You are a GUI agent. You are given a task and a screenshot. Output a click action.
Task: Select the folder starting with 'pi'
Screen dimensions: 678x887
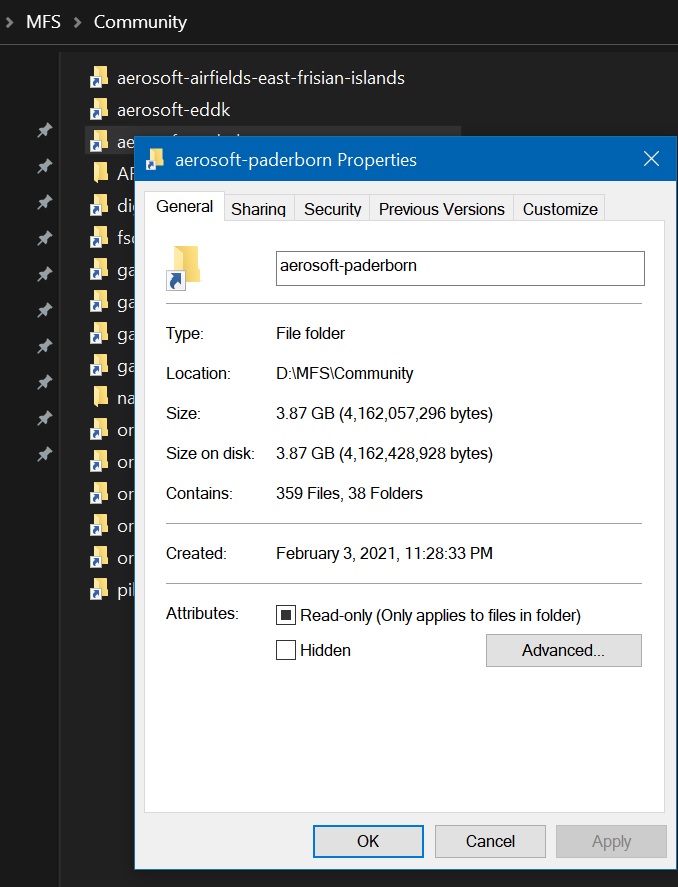click(x=111, y=590)
